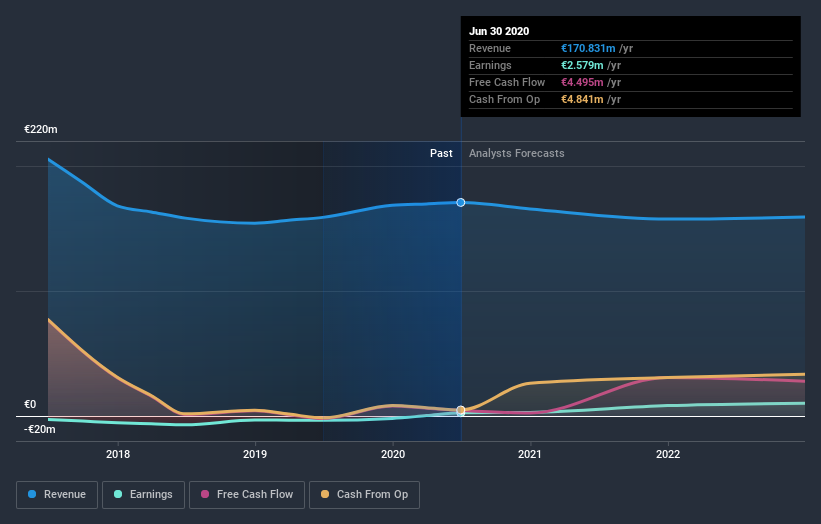The height and width of the screenshot is (524, 821).
Task: Click the Jun 30 2020 tooltip header
Action: (x=499, y=31)
